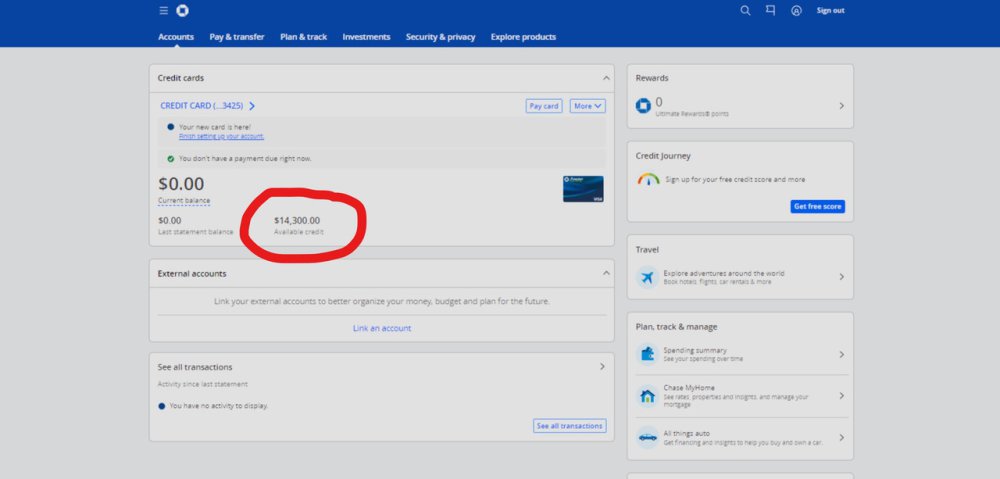Click the Chase octagon logo
Viewport: 1000px width, 479px height.
point(182,11)
